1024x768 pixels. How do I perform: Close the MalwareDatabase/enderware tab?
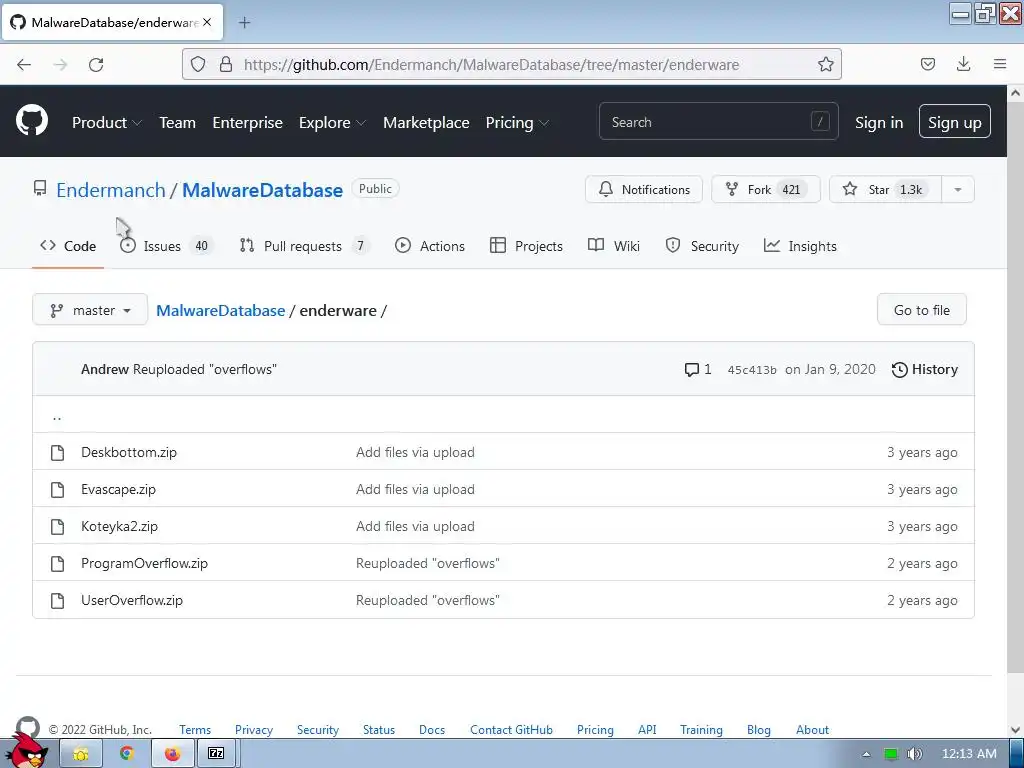tap(207, 22)
